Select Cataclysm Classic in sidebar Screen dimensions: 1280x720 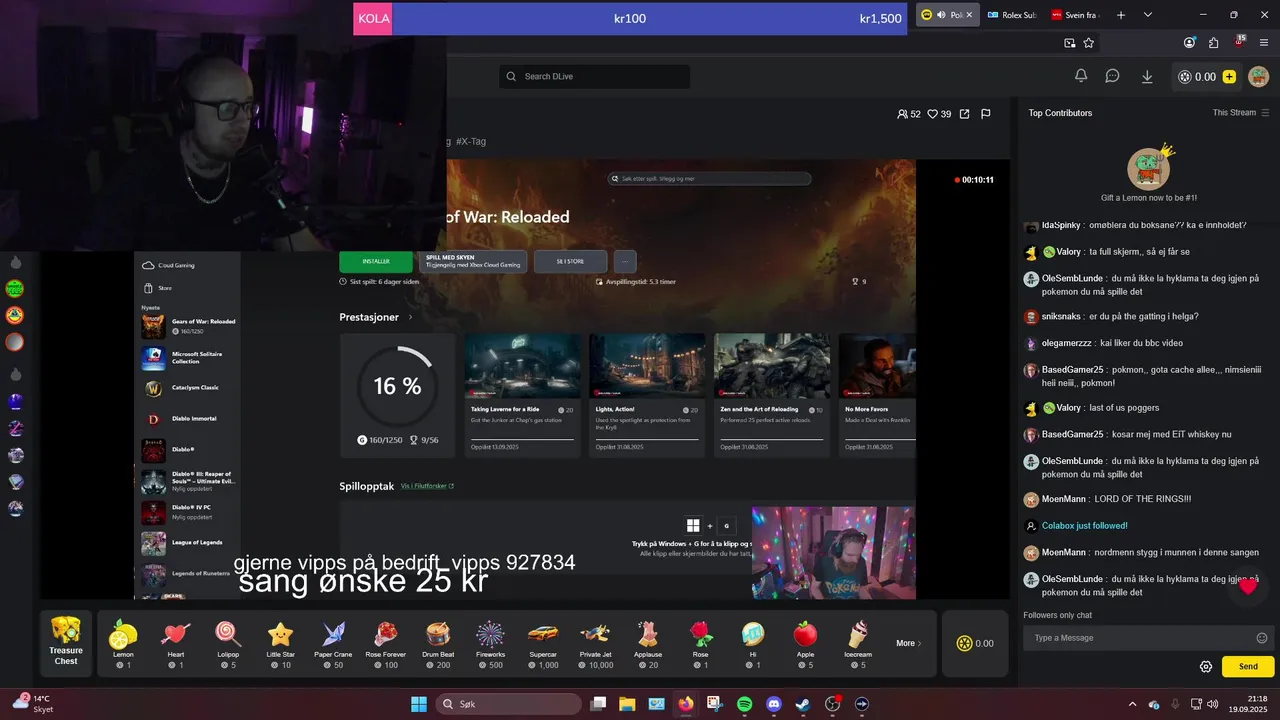(x=189, y=388)
